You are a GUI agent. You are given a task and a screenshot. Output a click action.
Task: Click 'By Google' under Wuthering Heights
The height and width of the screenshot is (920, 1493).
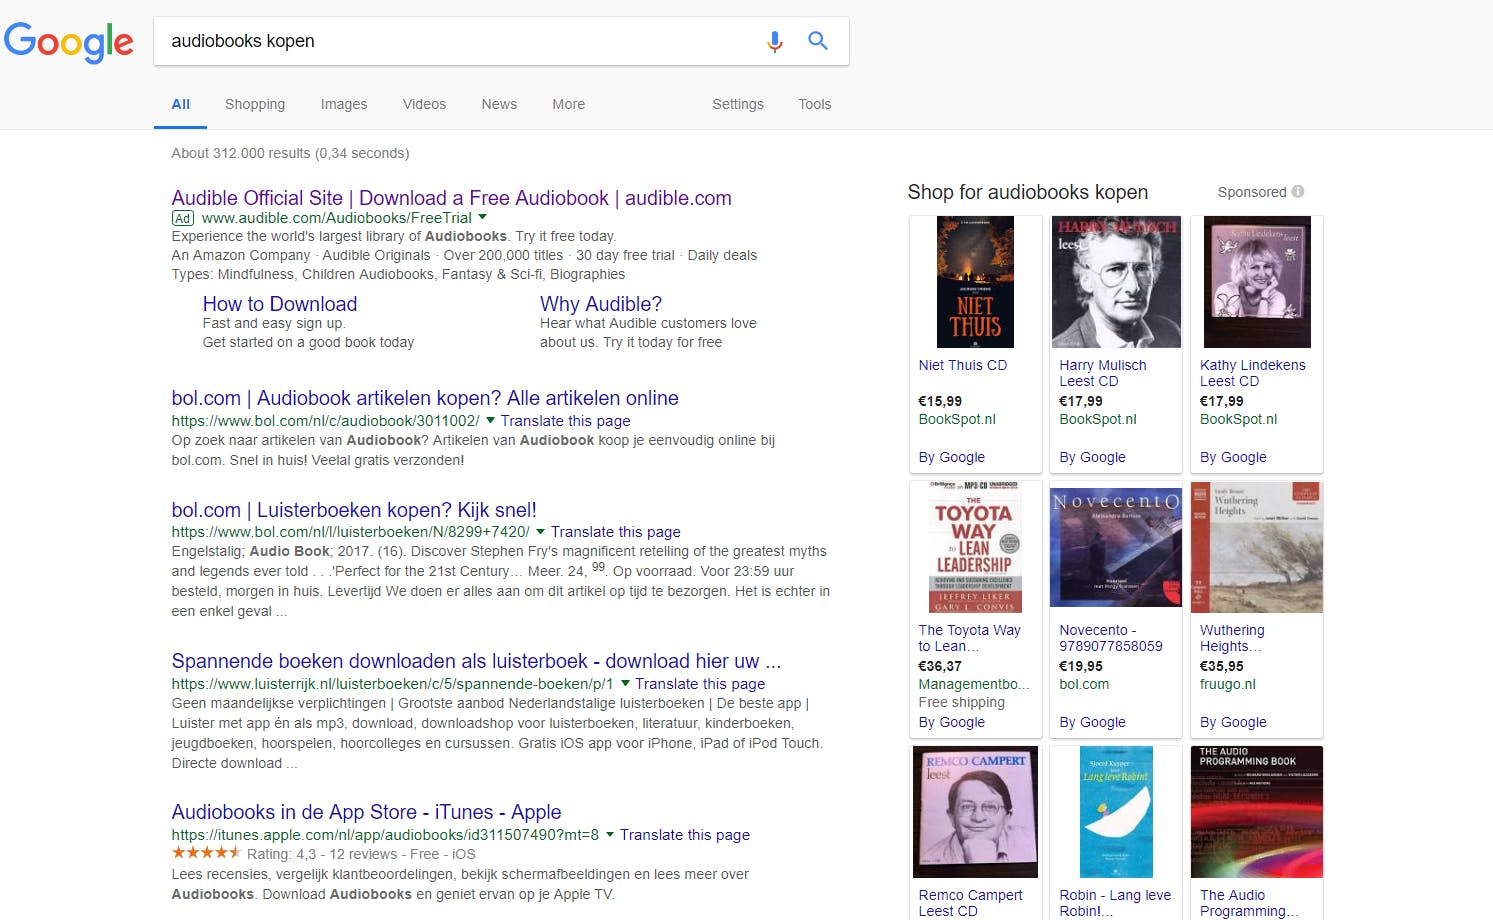pos(1234,723)
